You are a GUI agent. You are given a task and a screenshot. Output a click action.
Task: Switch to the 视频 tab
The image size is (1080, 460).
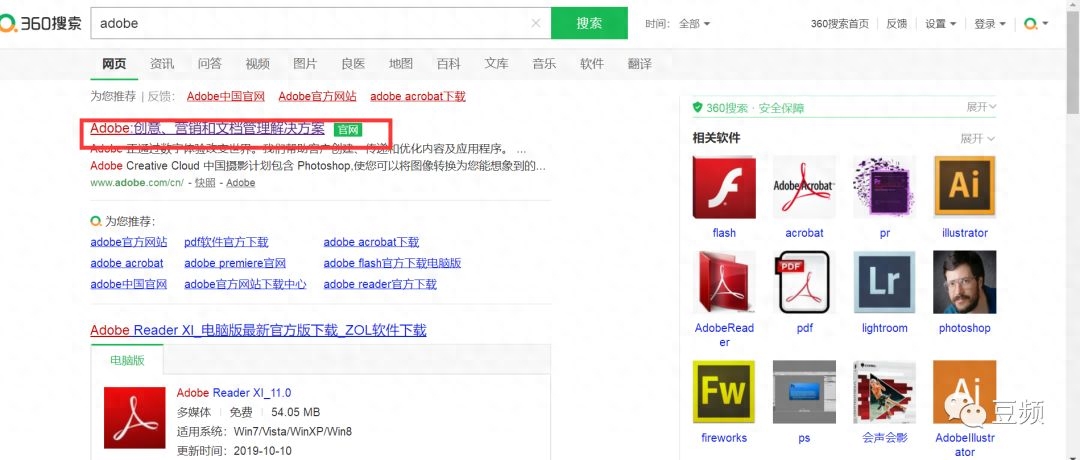tap(258, 64)
